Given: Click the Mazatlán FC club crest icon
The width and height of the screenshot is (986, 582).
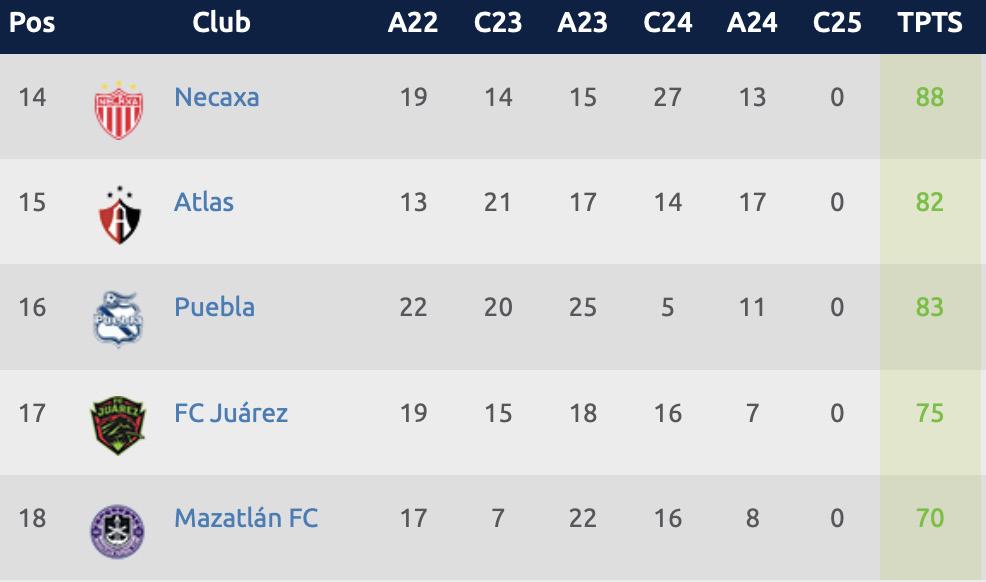Looking at the screenshot, I should (x=118, y=531).
